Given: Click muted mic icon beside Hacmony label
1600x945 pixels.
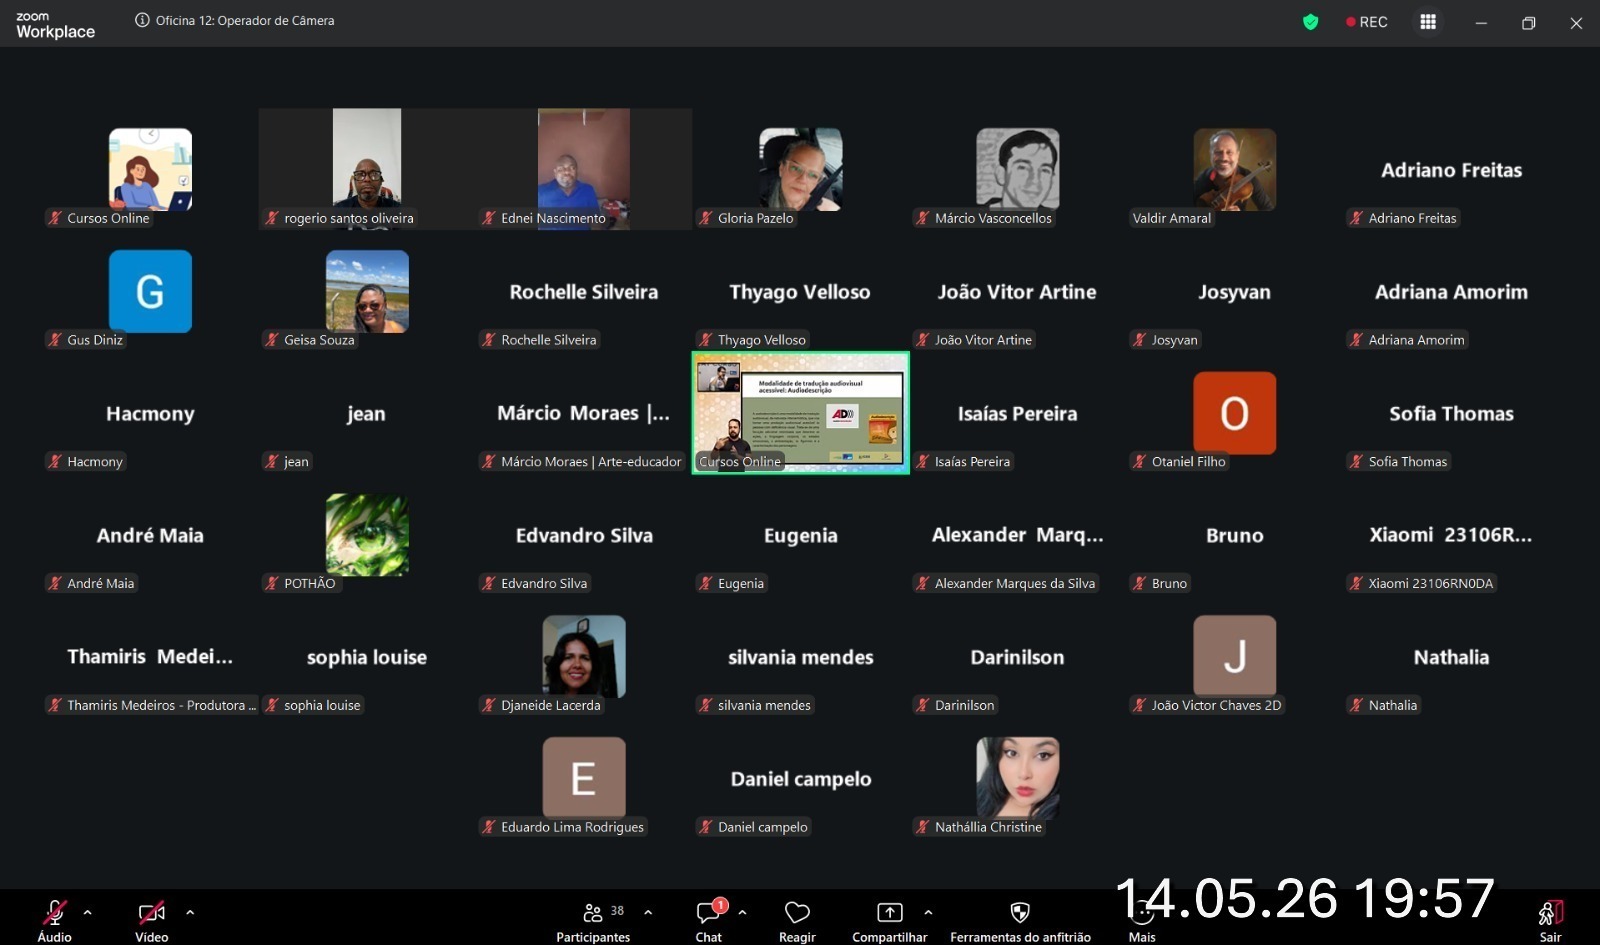Looking at the screenshot, I should 54,461.
